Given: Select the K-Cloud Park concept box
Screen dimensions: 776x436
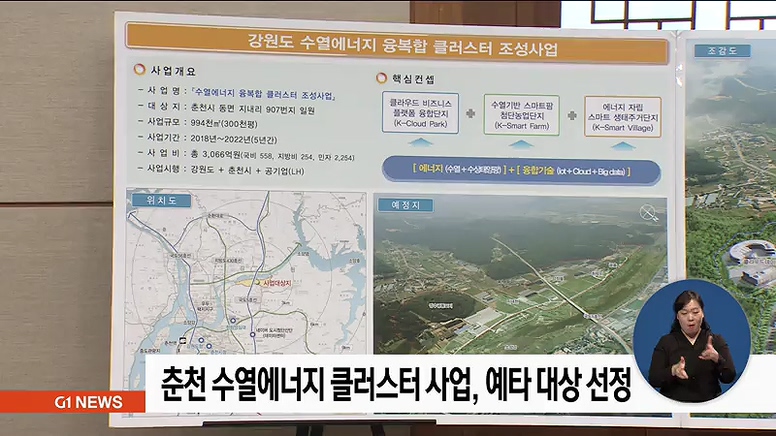Looking at the screenshot, I should coord(420,114).
